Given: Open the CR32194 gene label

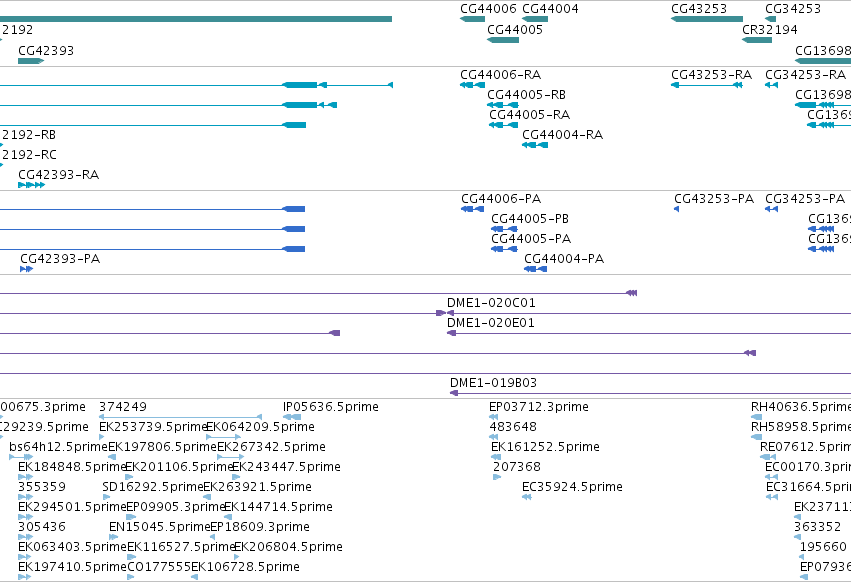Looking at the screenshot, I should [x=770, y=29].
